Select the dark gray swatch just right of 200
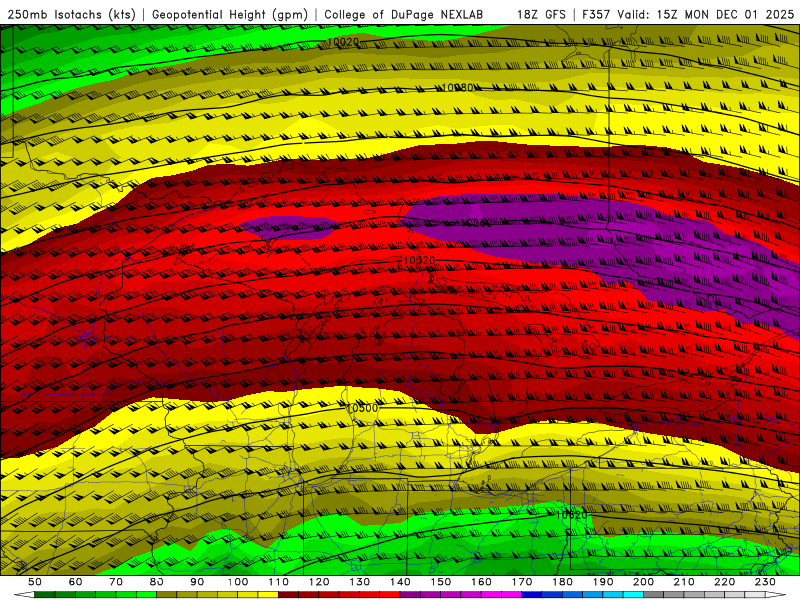Screen dimensions: 800x600 (x=654, y=595)
